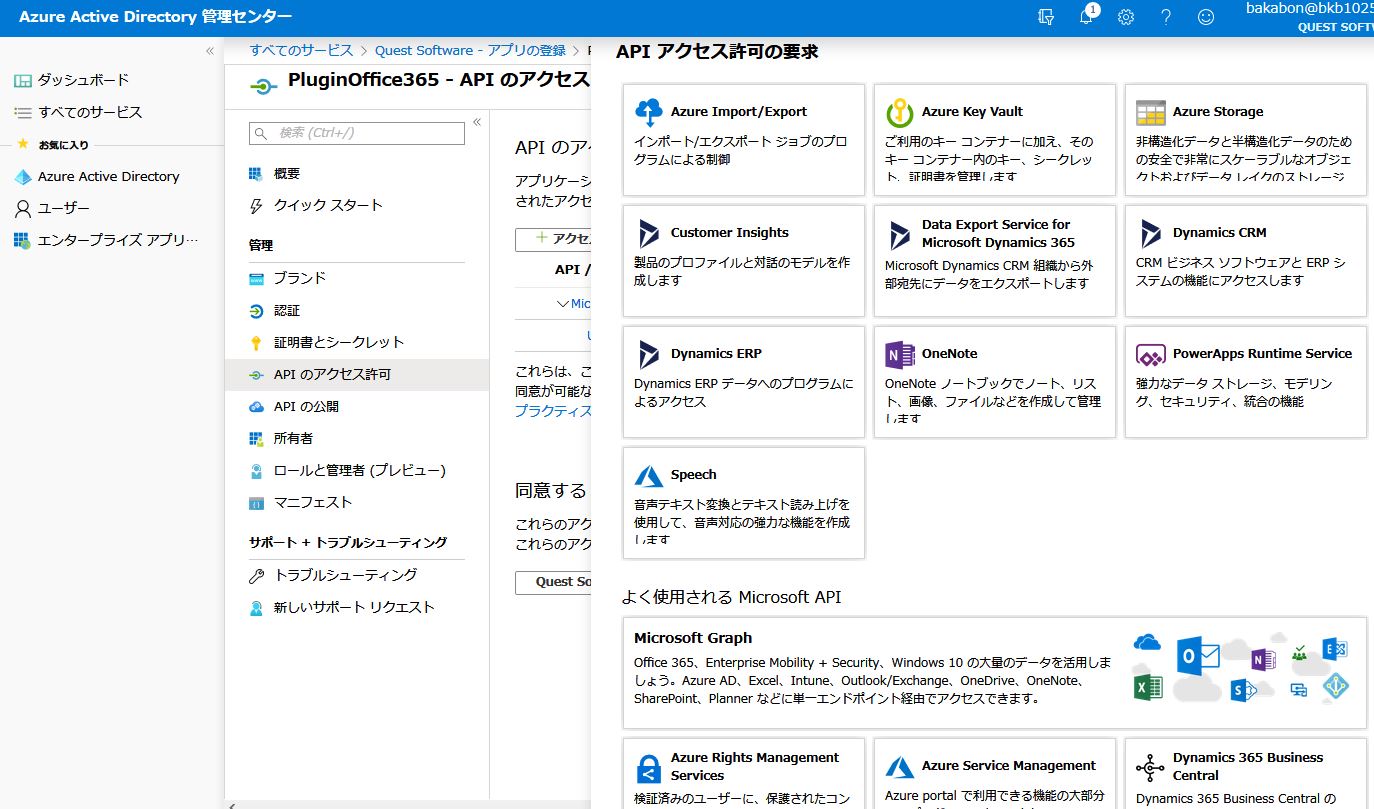Open the bakabon account menu

[x=1309, y=17]
